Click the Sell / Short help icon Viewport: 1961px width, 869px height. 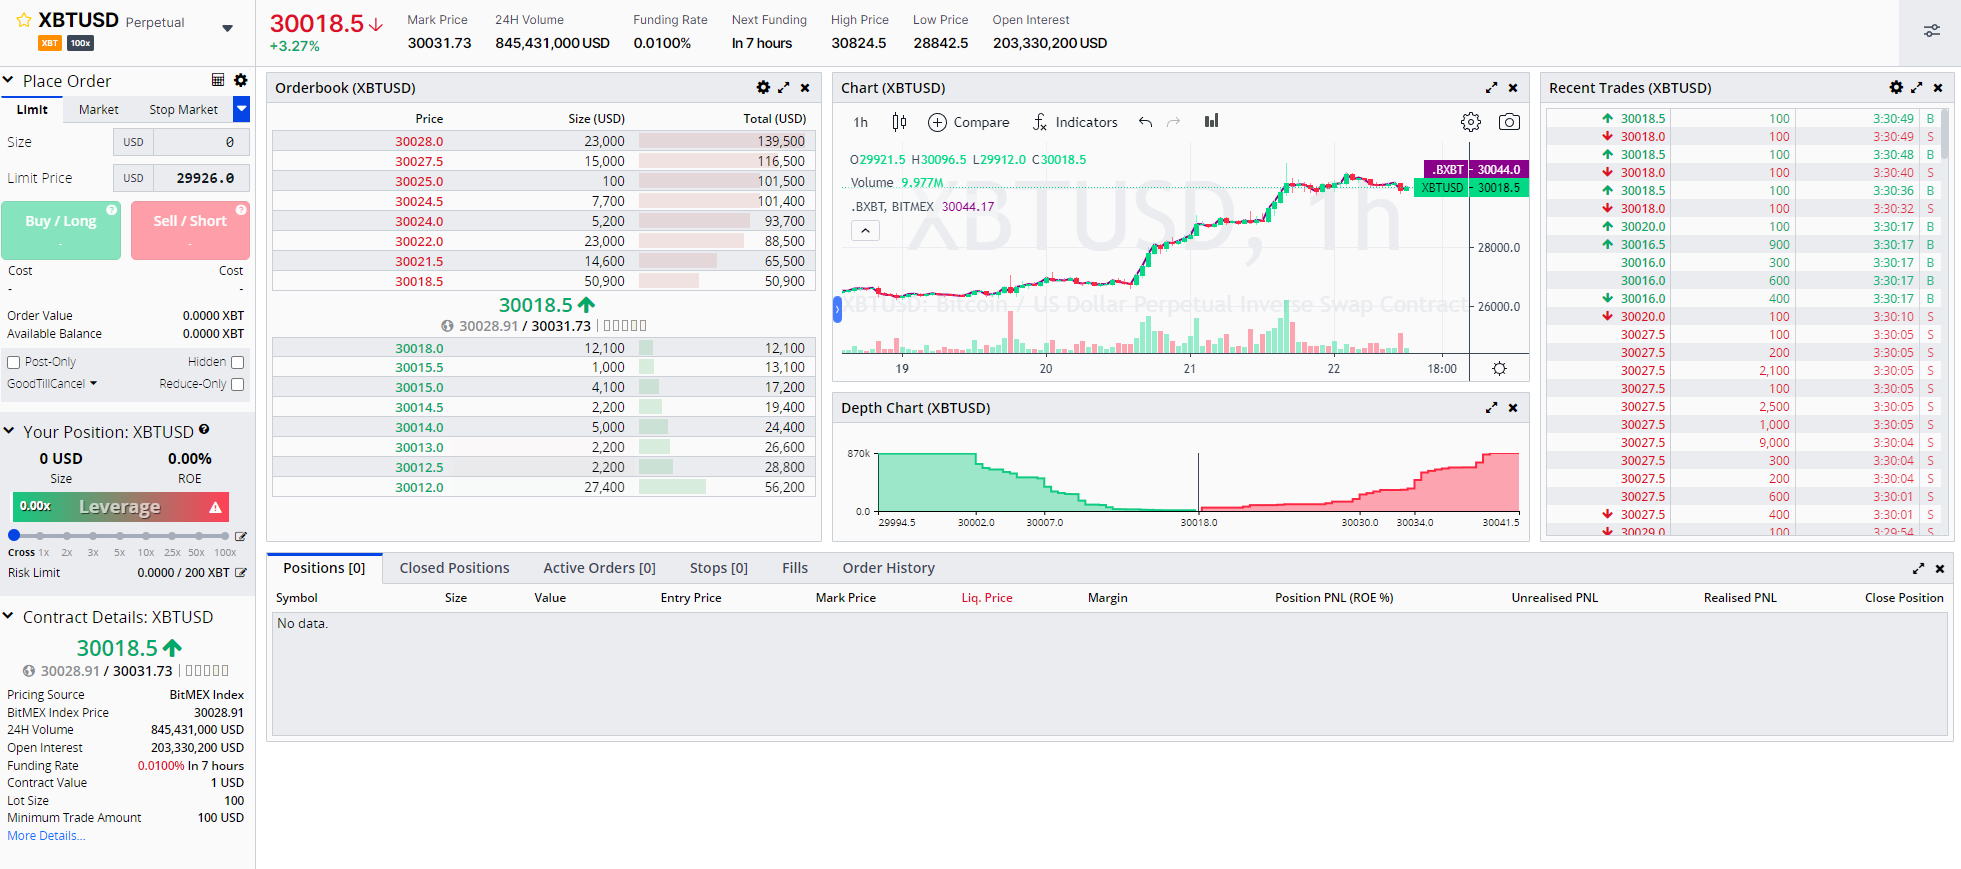(241, 210)
